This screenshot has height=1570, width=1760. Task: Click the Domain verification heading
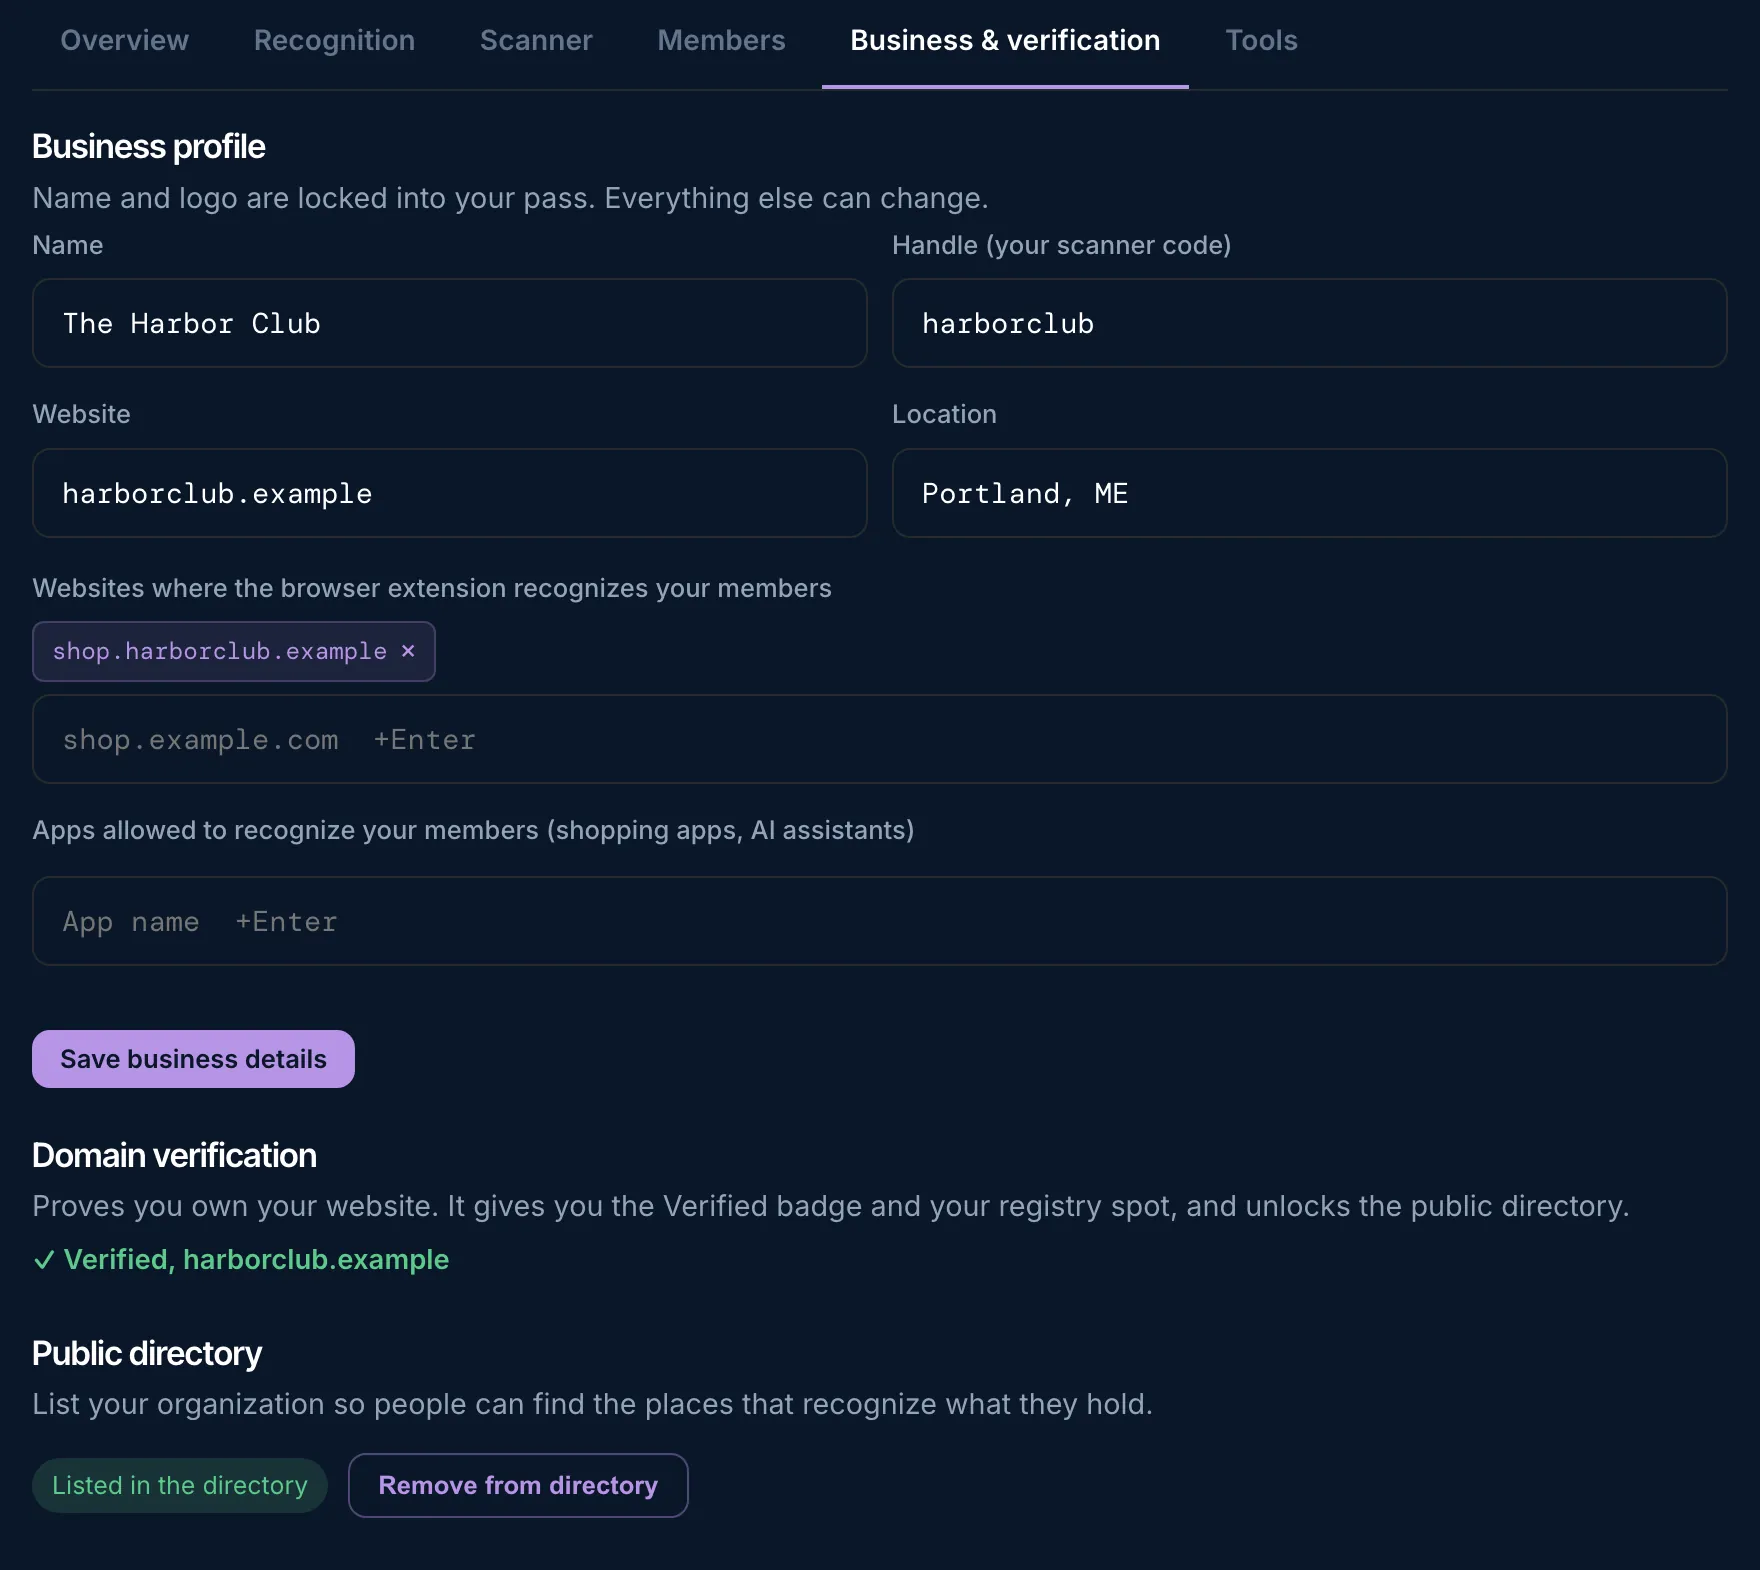(x=174, y=1155)
